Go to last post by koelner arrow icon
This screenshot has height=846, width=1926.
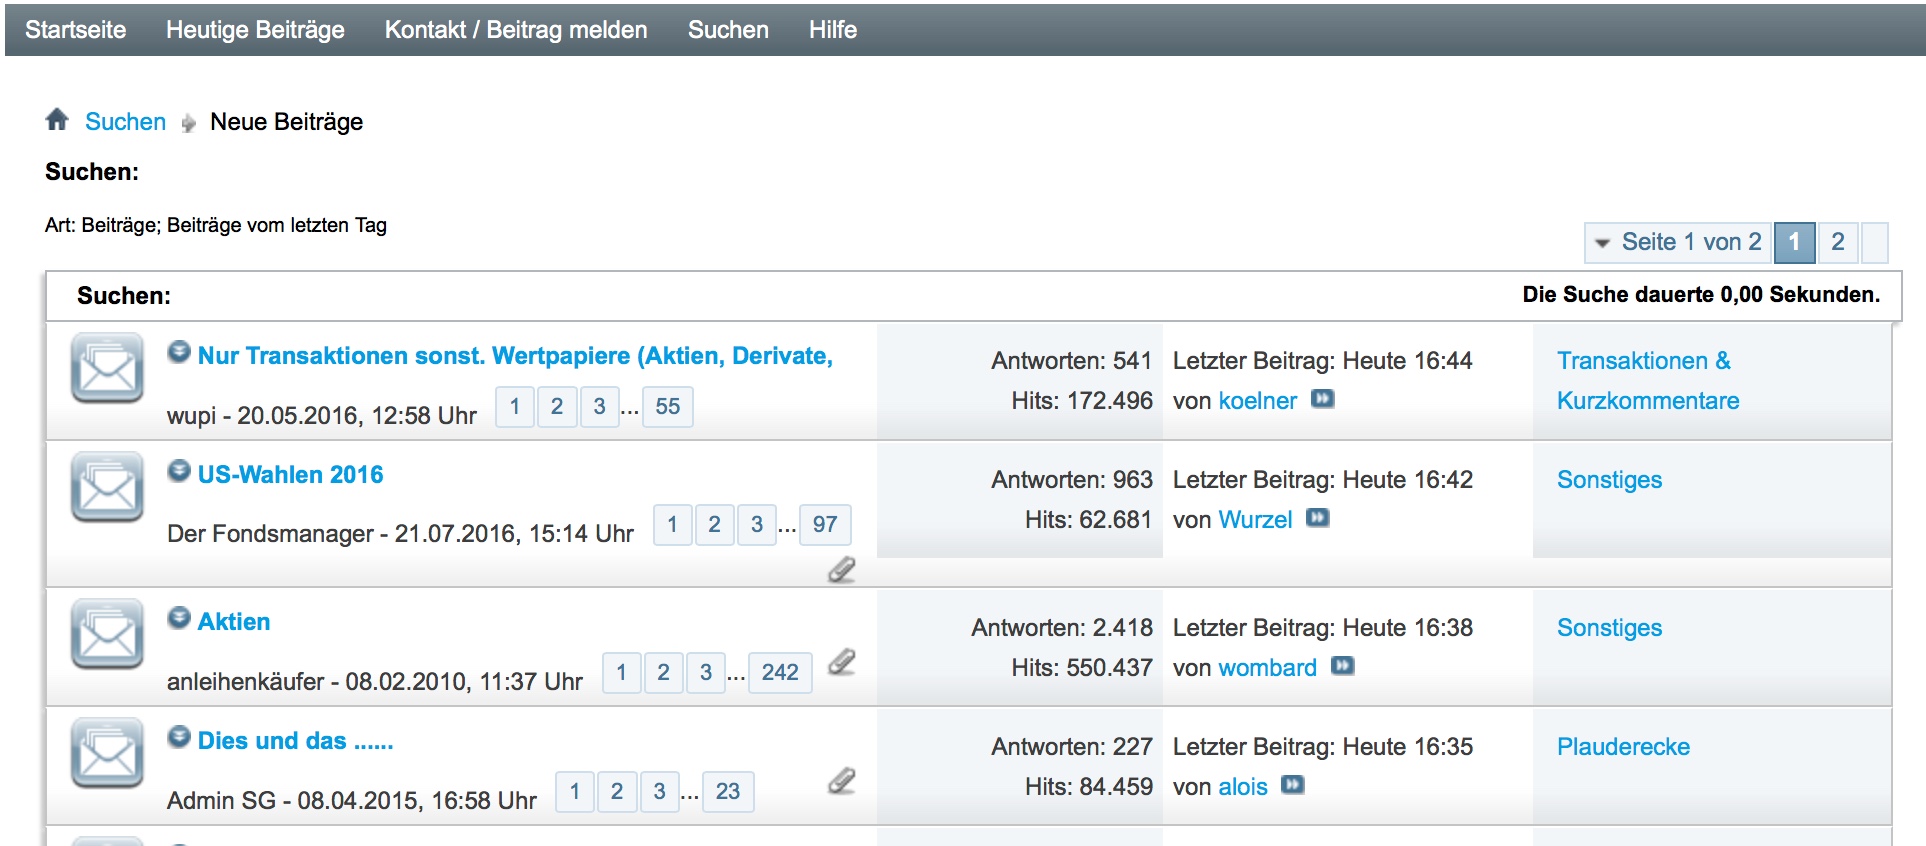click(1323, 399)
